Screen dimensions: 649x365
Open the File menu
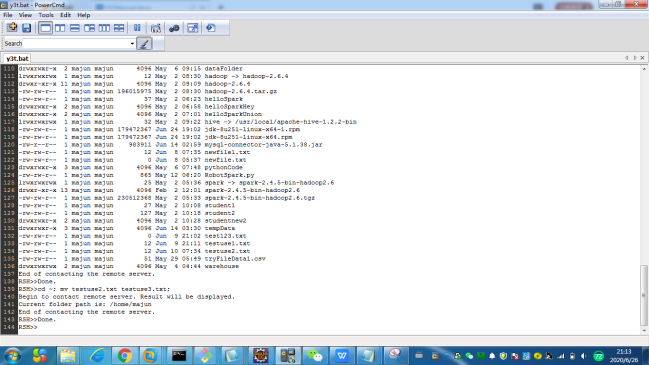coord(7,15)
